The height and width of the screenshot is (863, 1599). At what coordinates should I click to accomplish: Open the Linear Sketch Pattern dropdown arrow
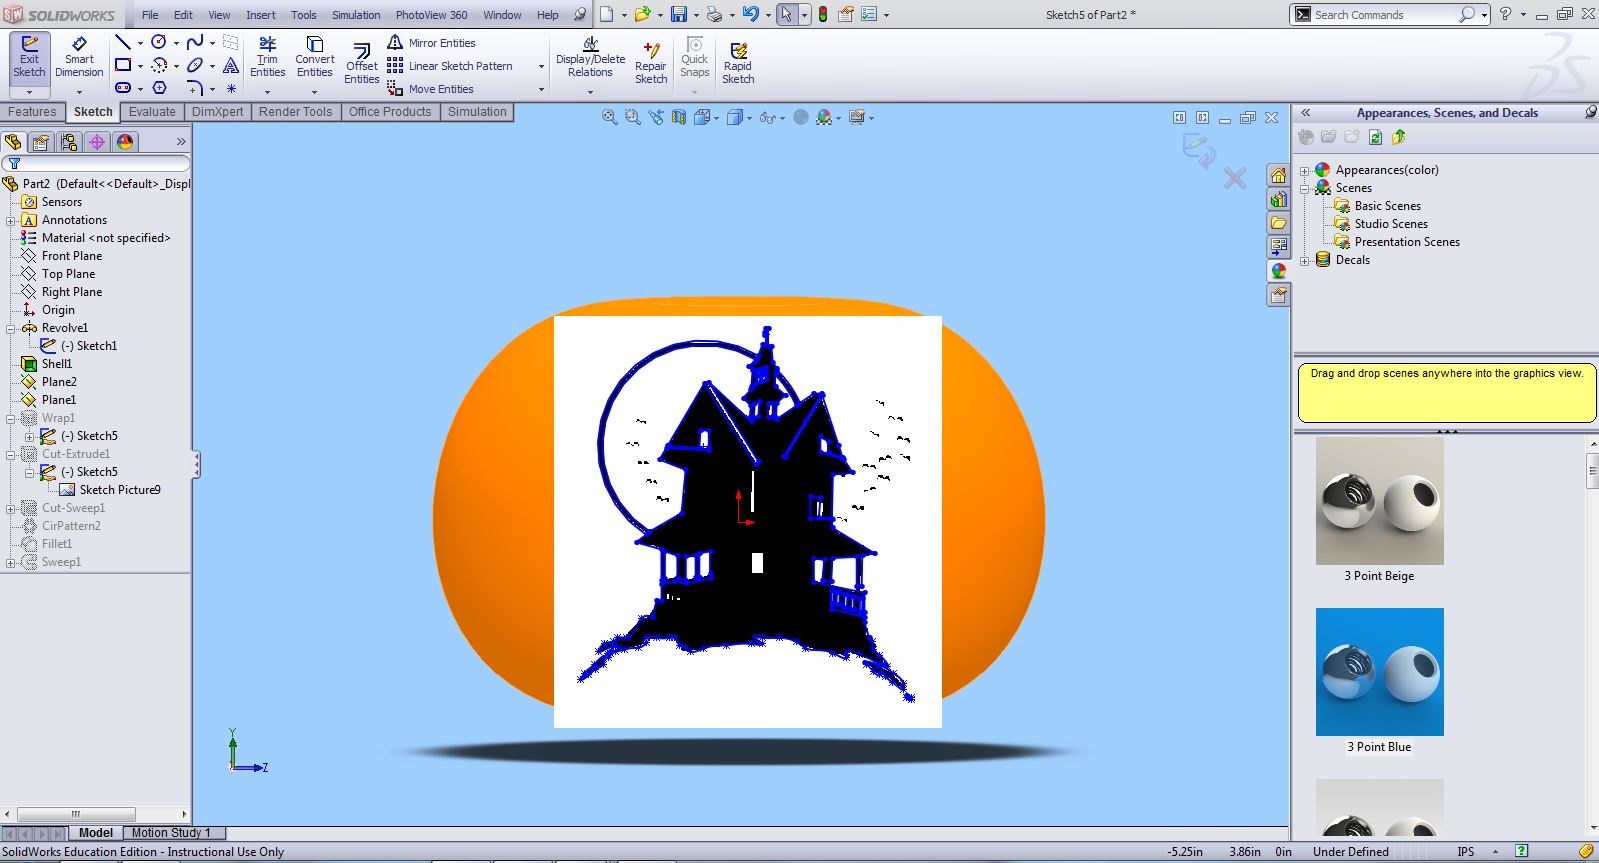pyautogui.click(x=541, y=66)
